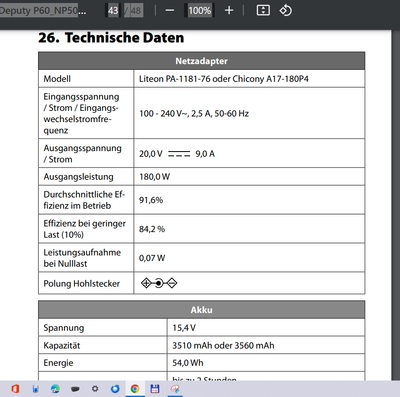Click the '54,0 Wh' value

point(188,363)
